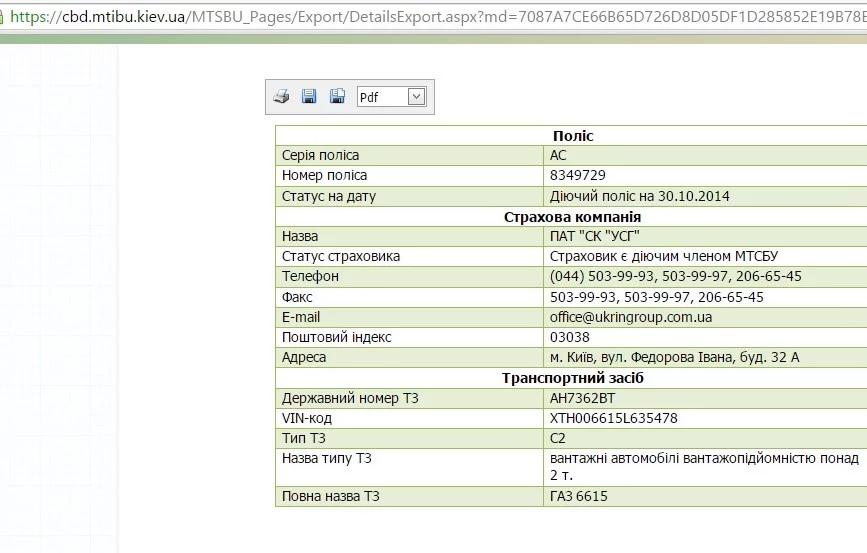Click the 'Номер поліса' label

[324, 175]
